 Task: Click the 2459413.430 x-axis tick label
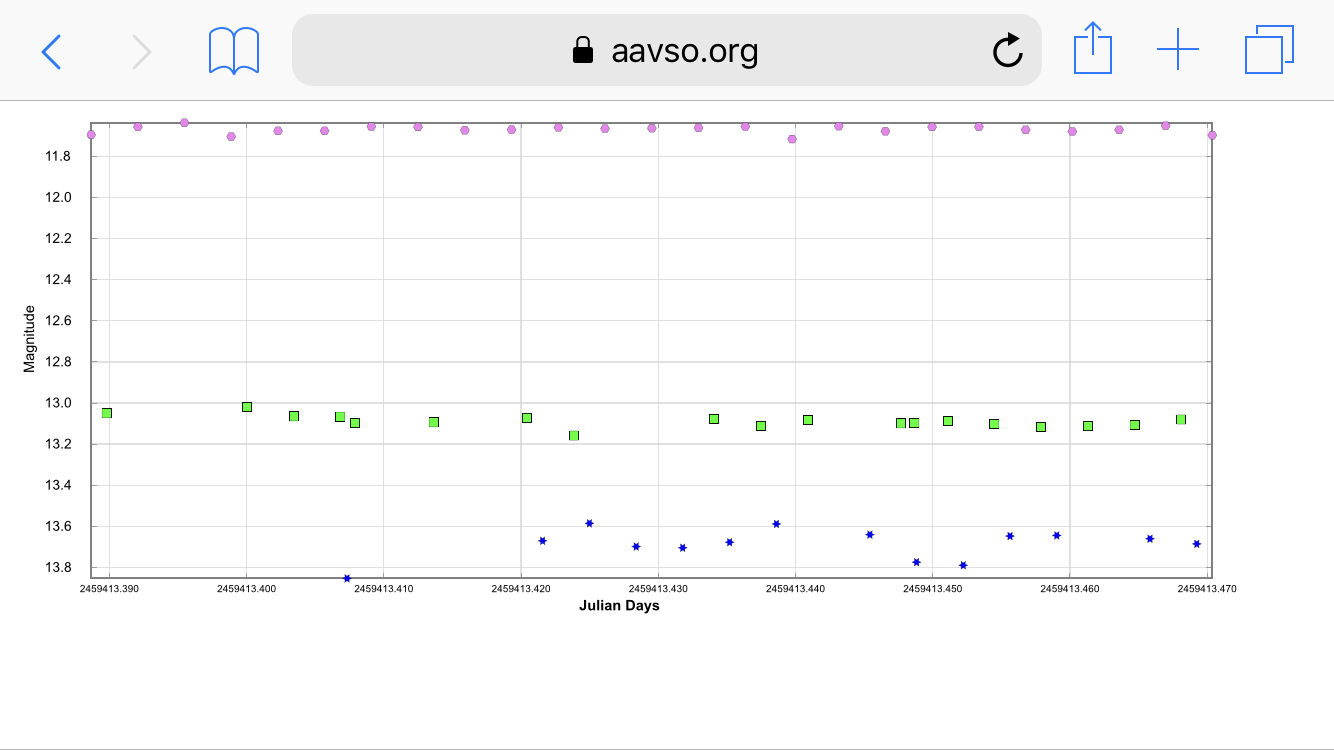click(x=658, y=589)
